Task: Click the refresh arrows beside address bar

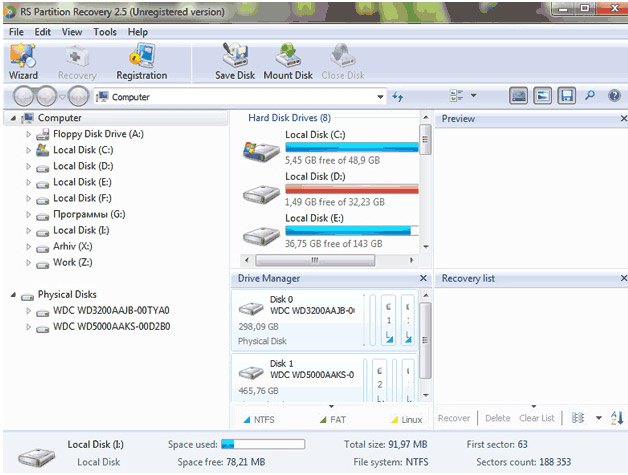Action: 398,97
